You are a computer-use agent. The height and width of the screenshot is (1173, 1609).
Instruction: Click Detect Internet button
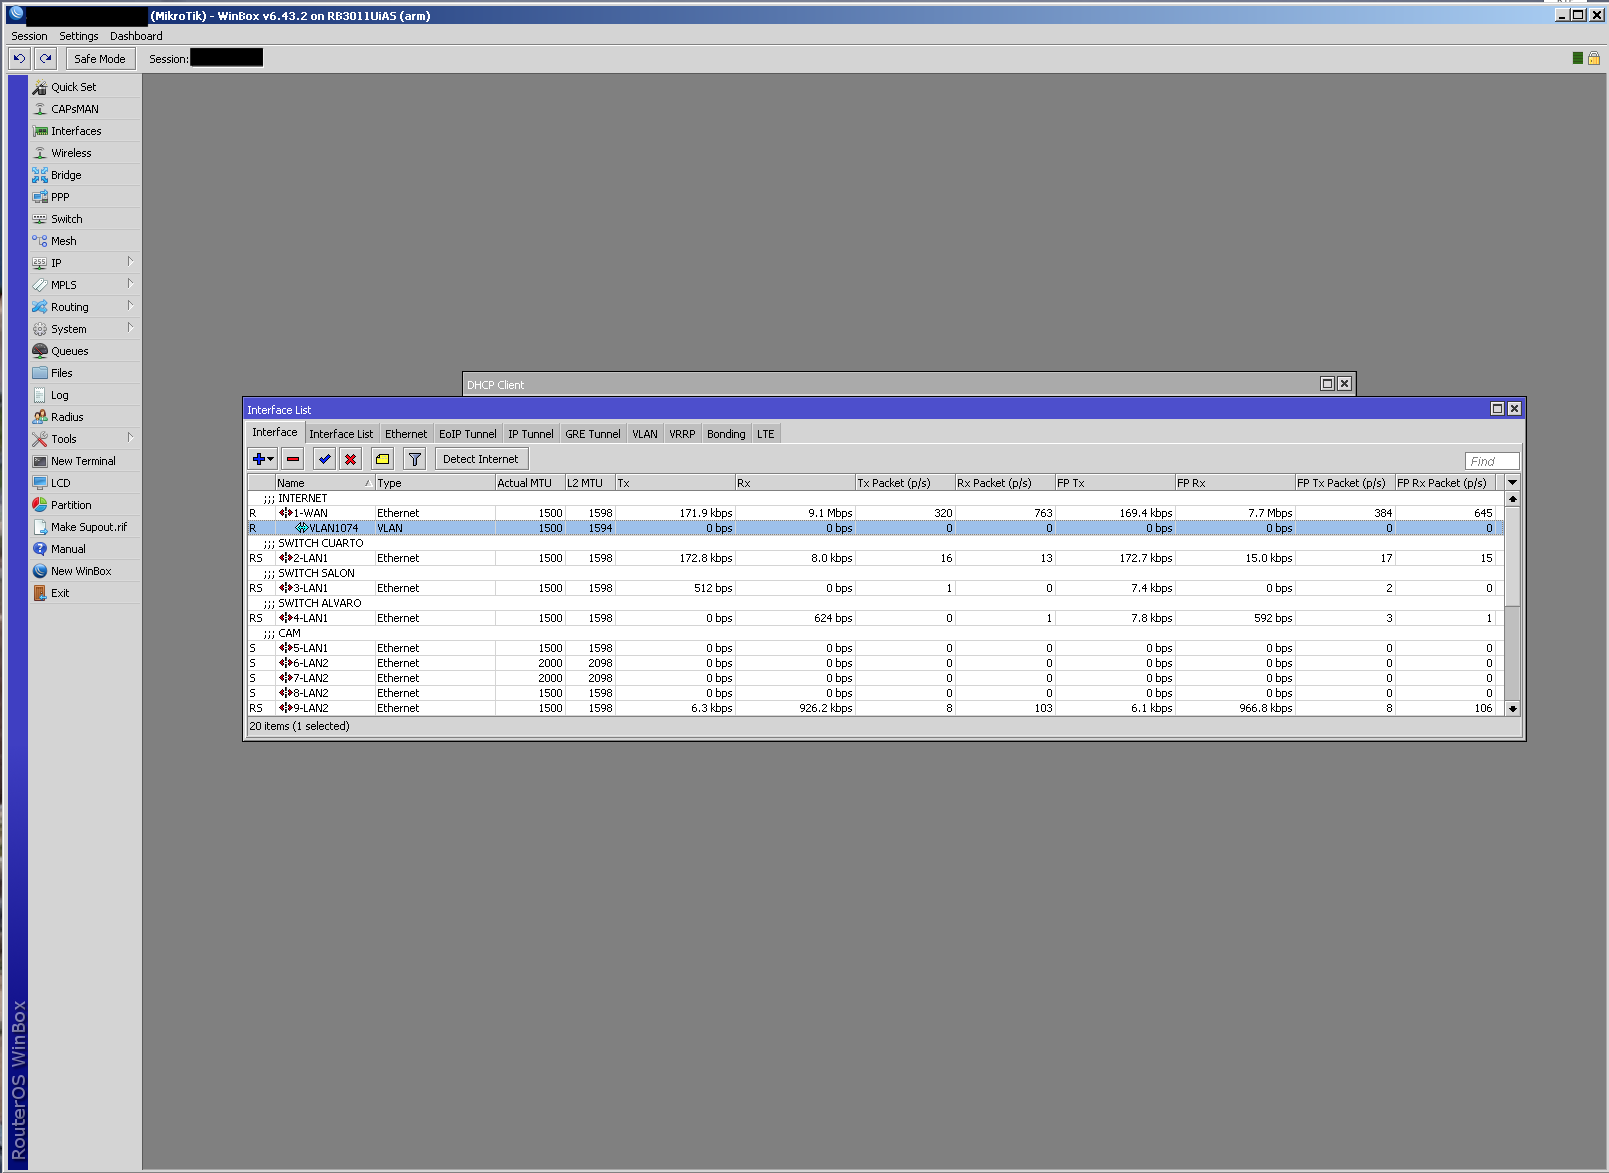click(x=481, y=459)
